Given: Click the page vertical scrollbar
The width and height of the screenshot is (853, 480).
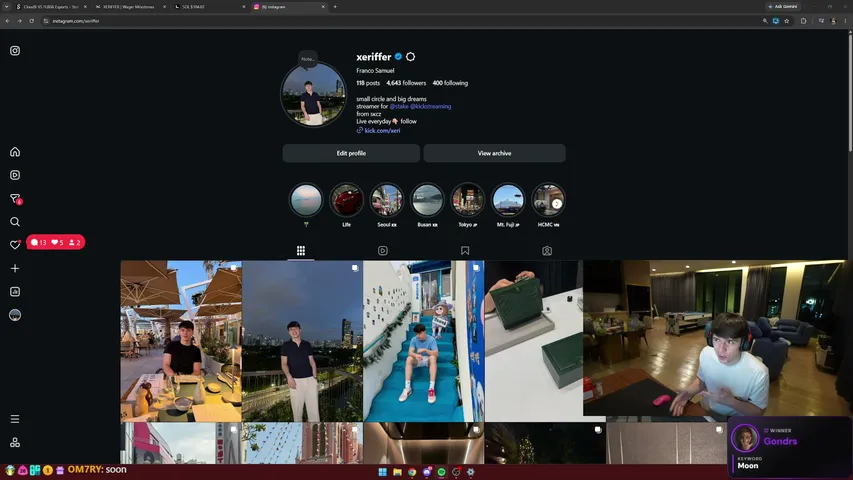Looking at the screenshot, I should (x=850, y=91).
